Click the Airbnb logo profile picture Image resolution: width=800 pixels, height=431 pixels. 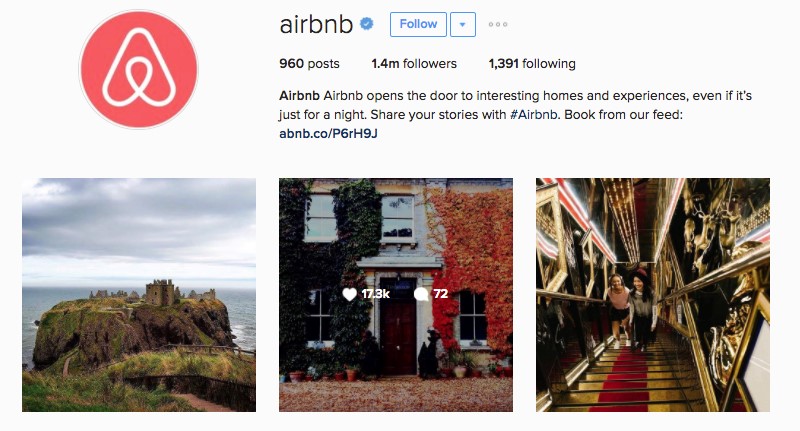coord(138,69)
